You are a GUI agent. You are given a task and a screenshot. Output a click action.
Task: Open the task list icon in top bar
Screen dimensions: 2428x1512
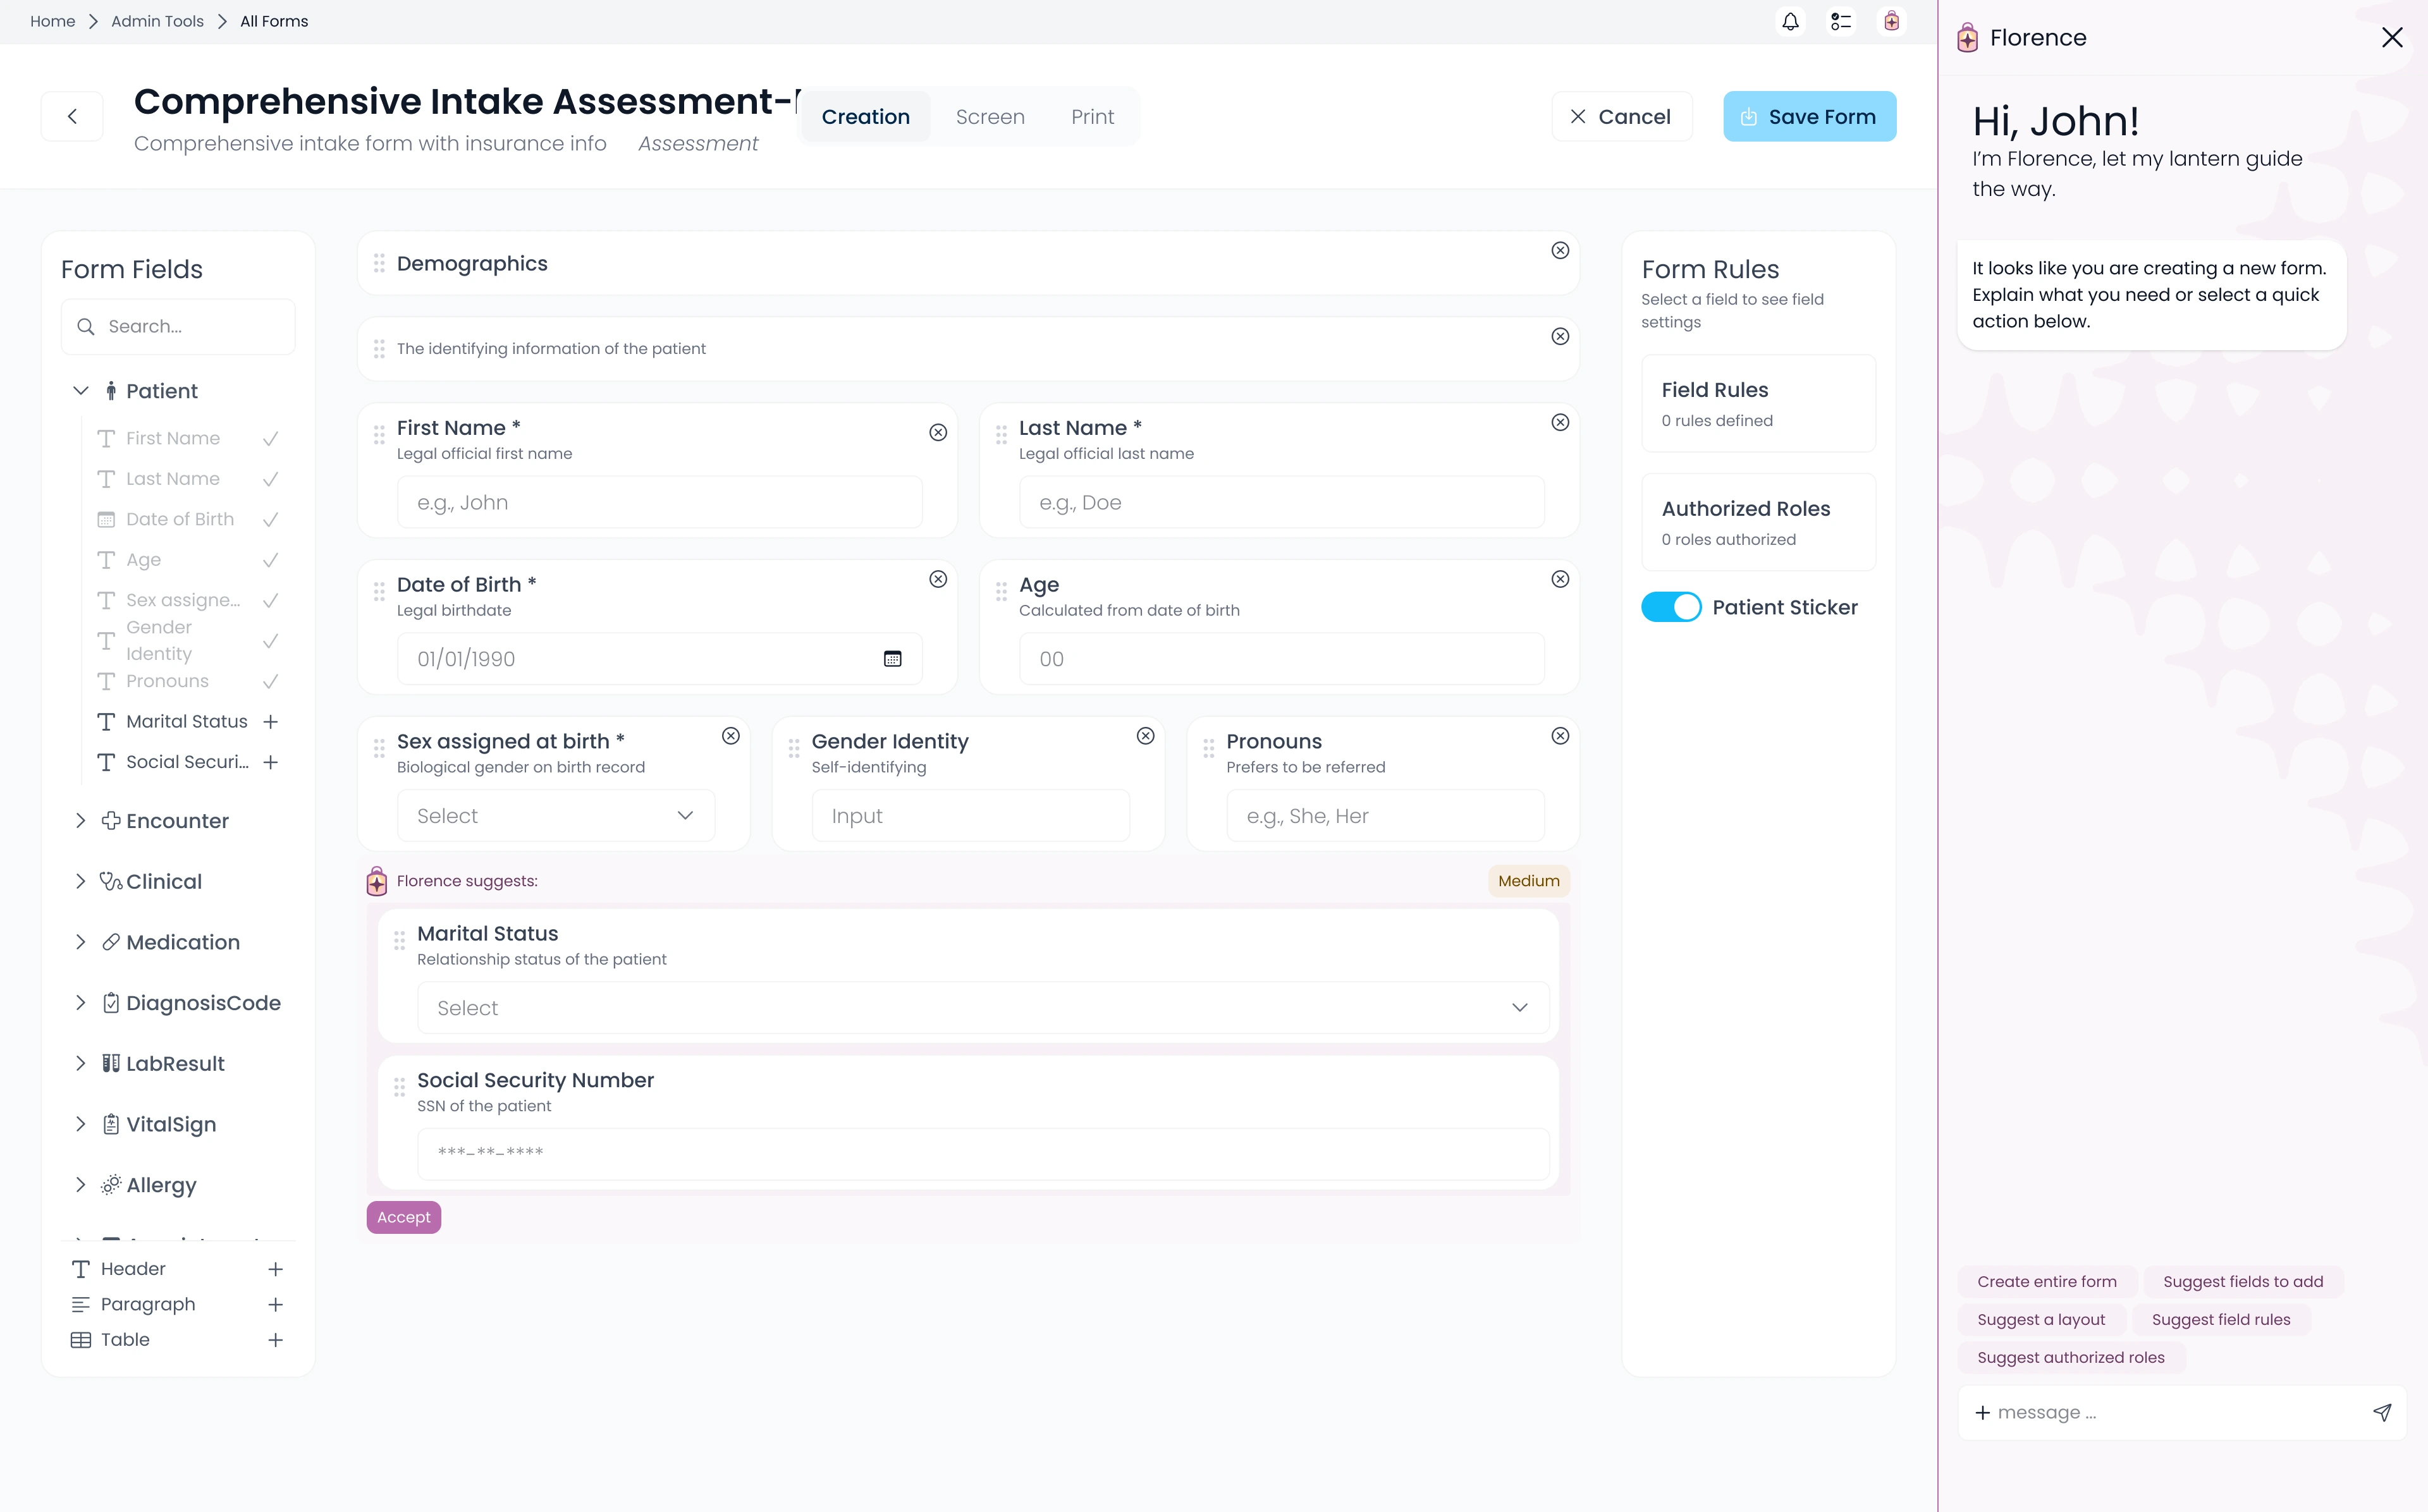click(x=1840, y=21)
